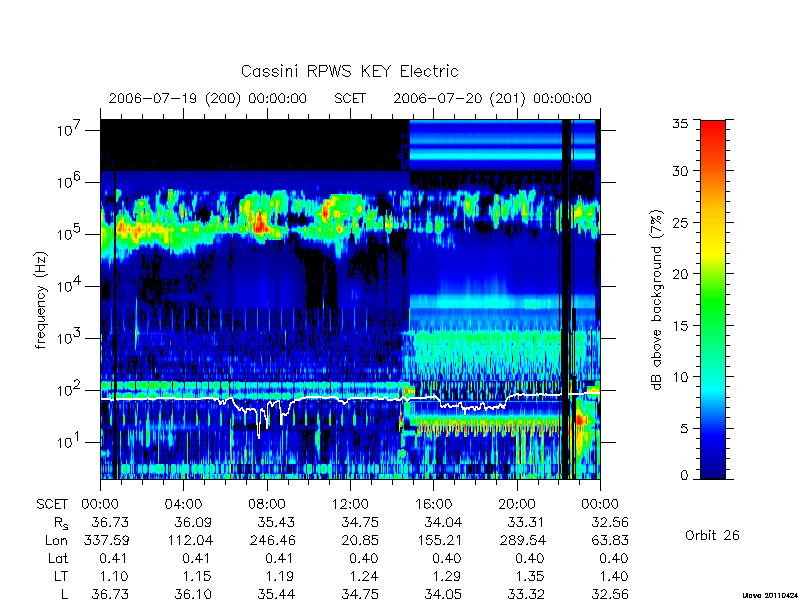The image size is (800, 600).
Task: Click the 10^3 frequency tick label
Action: (x=70, y=338)
